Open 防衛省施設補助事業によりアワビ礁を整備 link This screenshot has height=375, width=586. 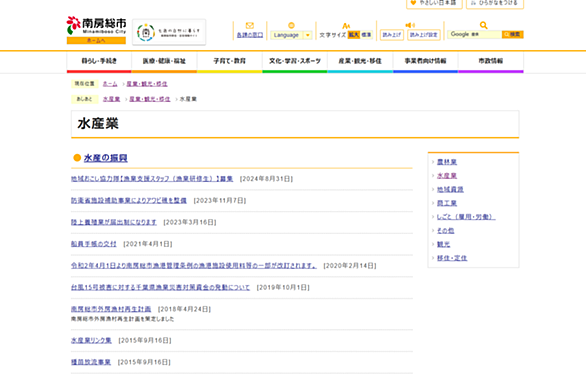[129, 201]
